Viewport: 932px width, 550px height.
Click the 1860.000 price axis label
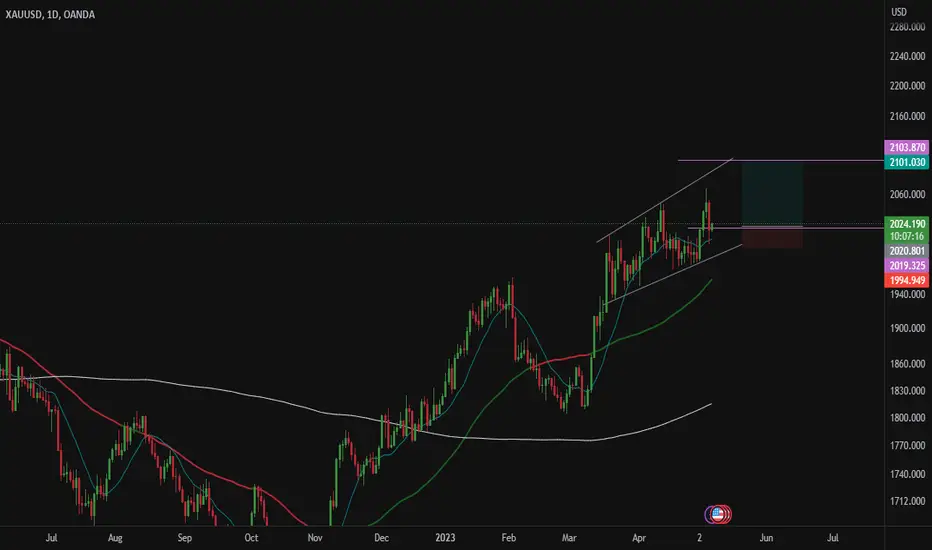click(907, 363)
